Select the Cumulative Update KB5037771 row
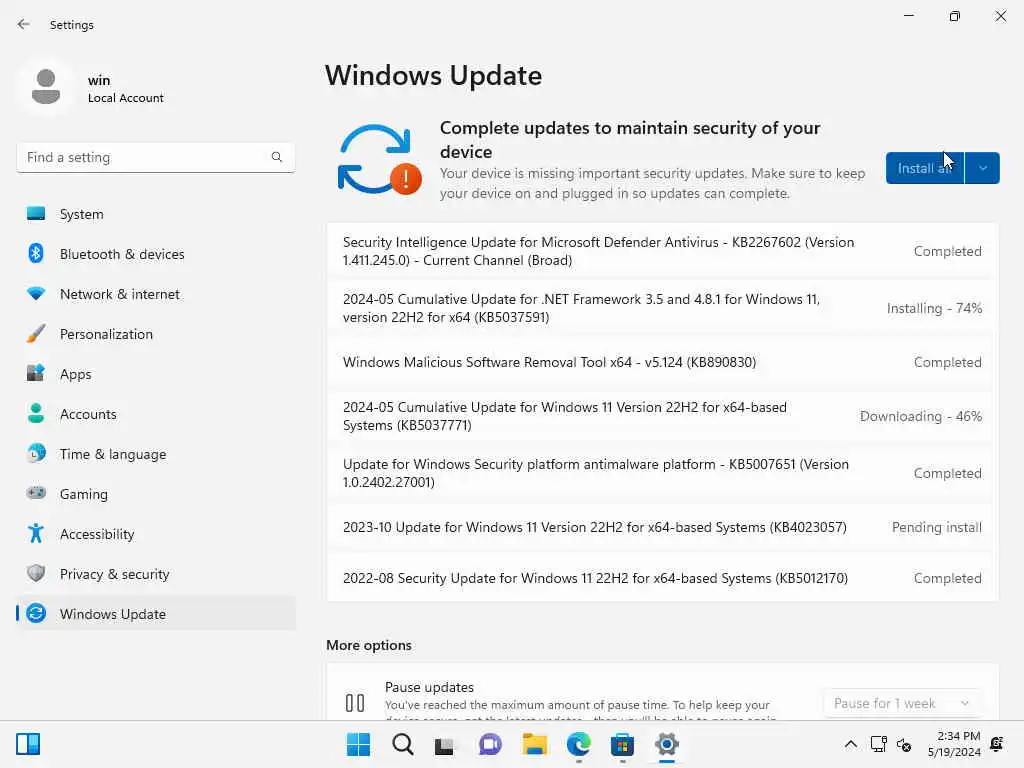 click(662, 416)
